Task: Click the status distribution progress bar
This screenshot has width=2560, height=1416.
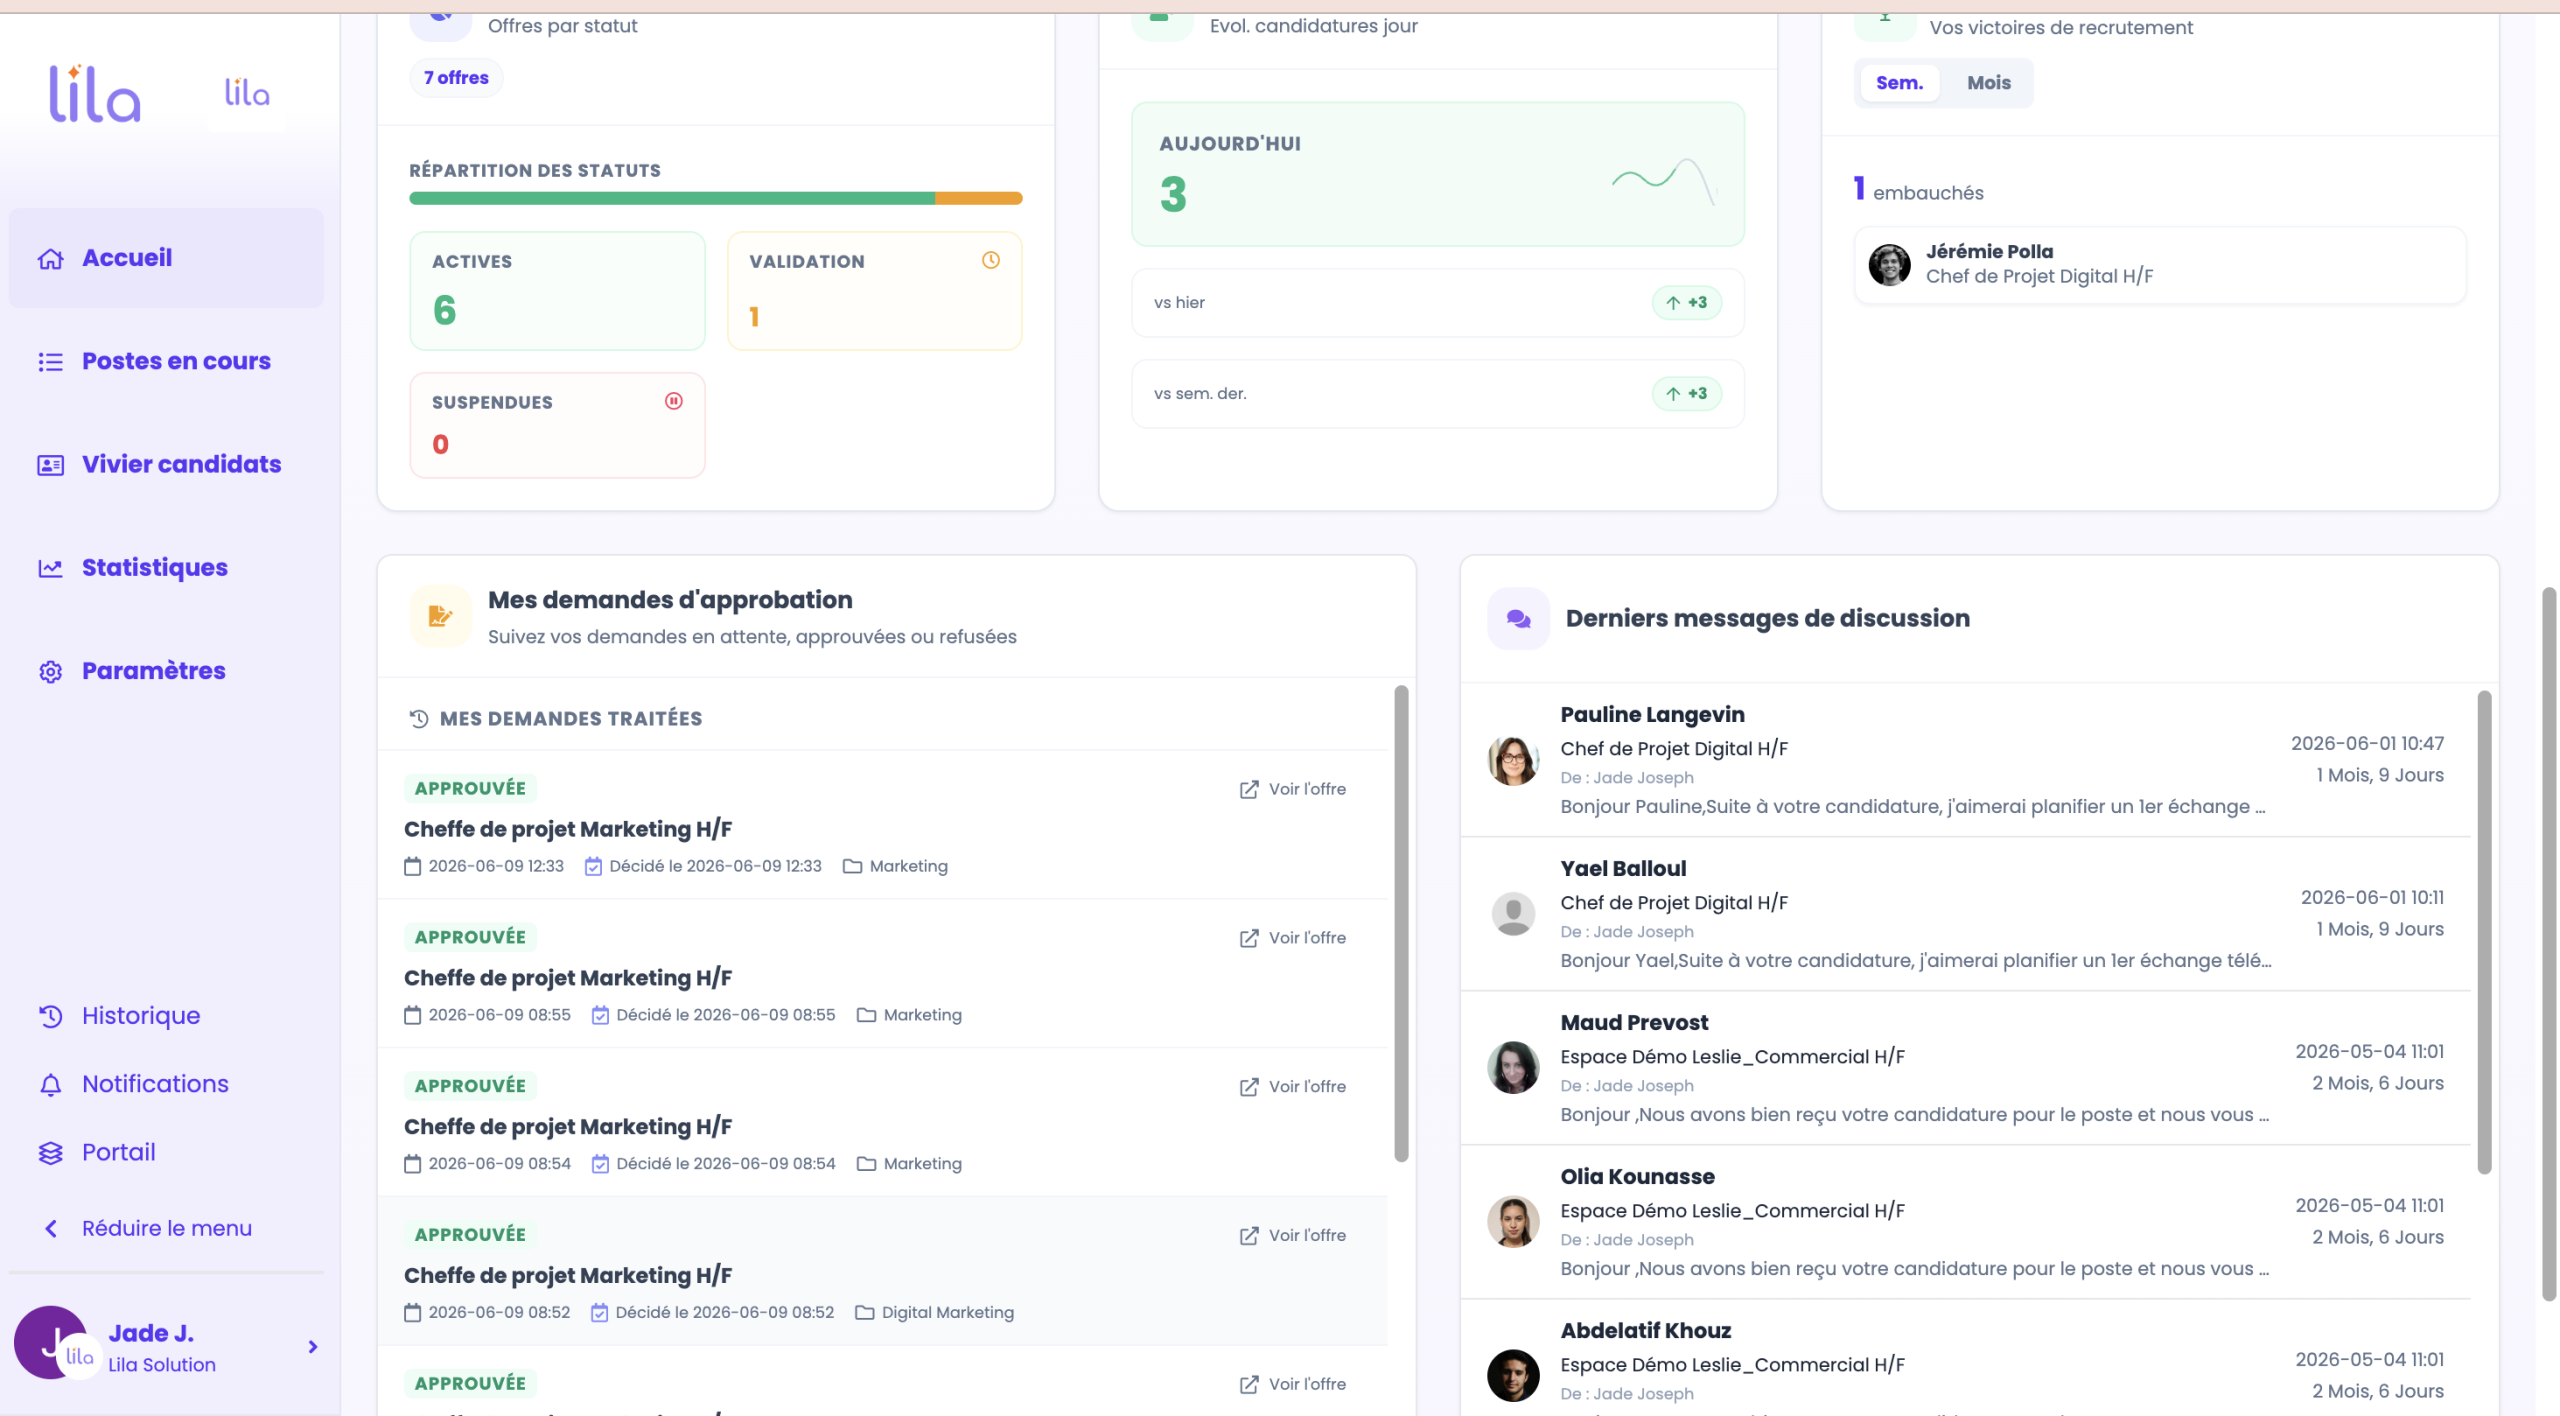Action: click(716, 198)
